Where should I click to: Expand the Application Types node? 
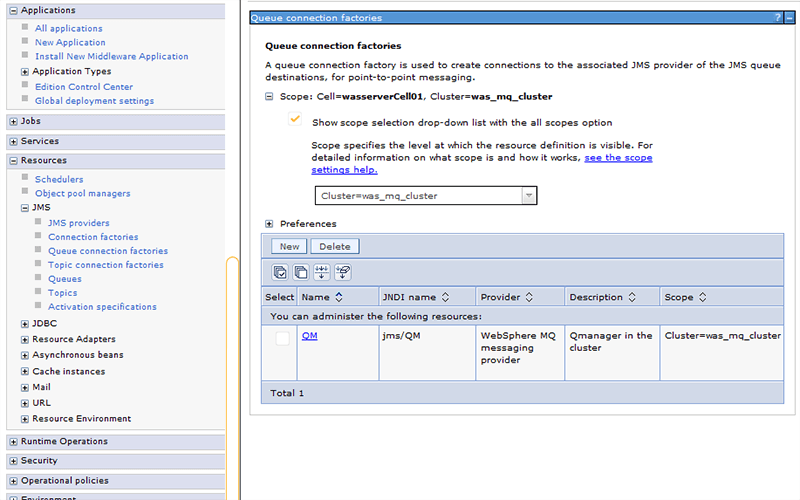24,71
